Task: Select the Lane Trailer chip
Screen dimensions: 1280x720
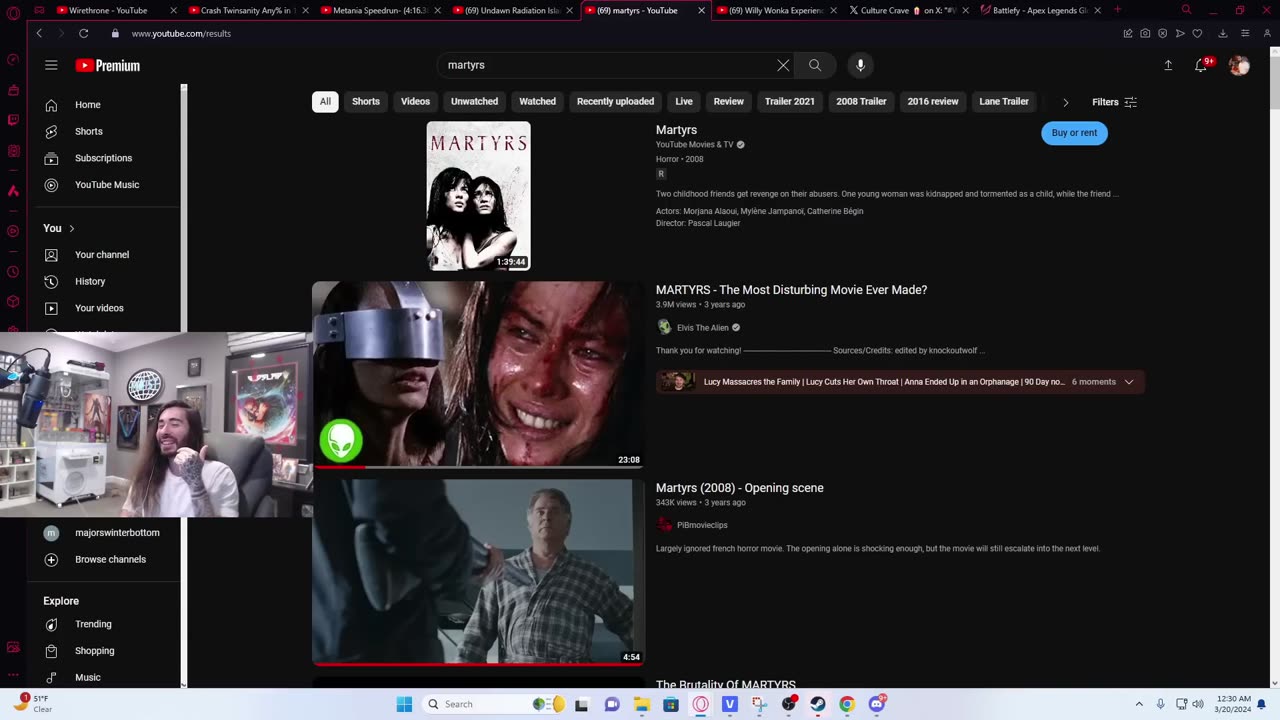Action: pos(1004,101)
